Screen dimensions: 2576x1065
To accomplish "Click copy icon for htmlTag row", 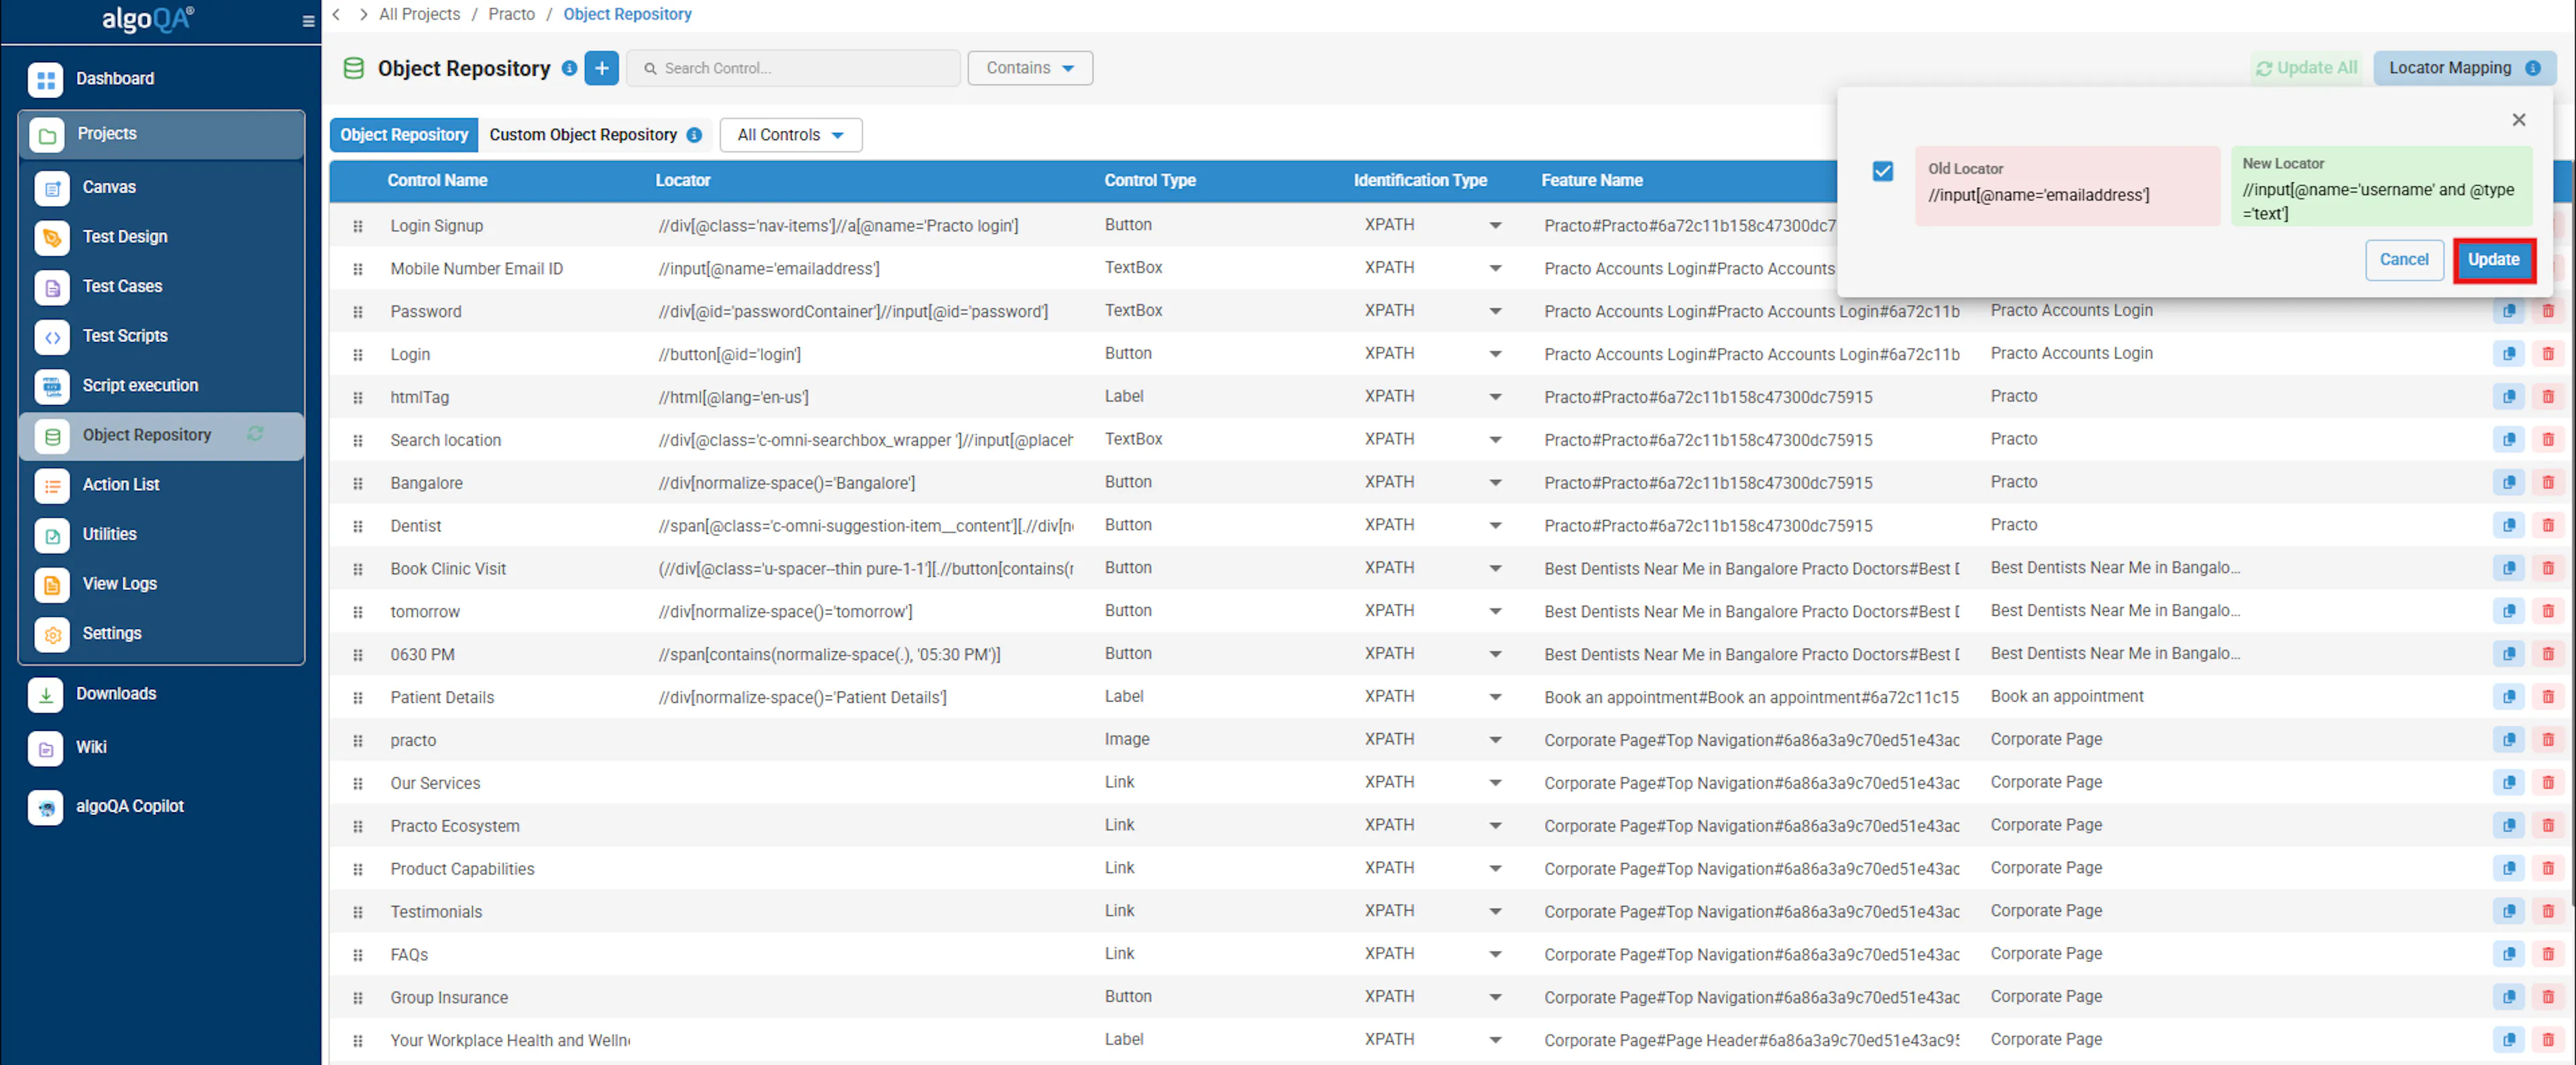I will pyautogui.click(x=2508, y=397).
